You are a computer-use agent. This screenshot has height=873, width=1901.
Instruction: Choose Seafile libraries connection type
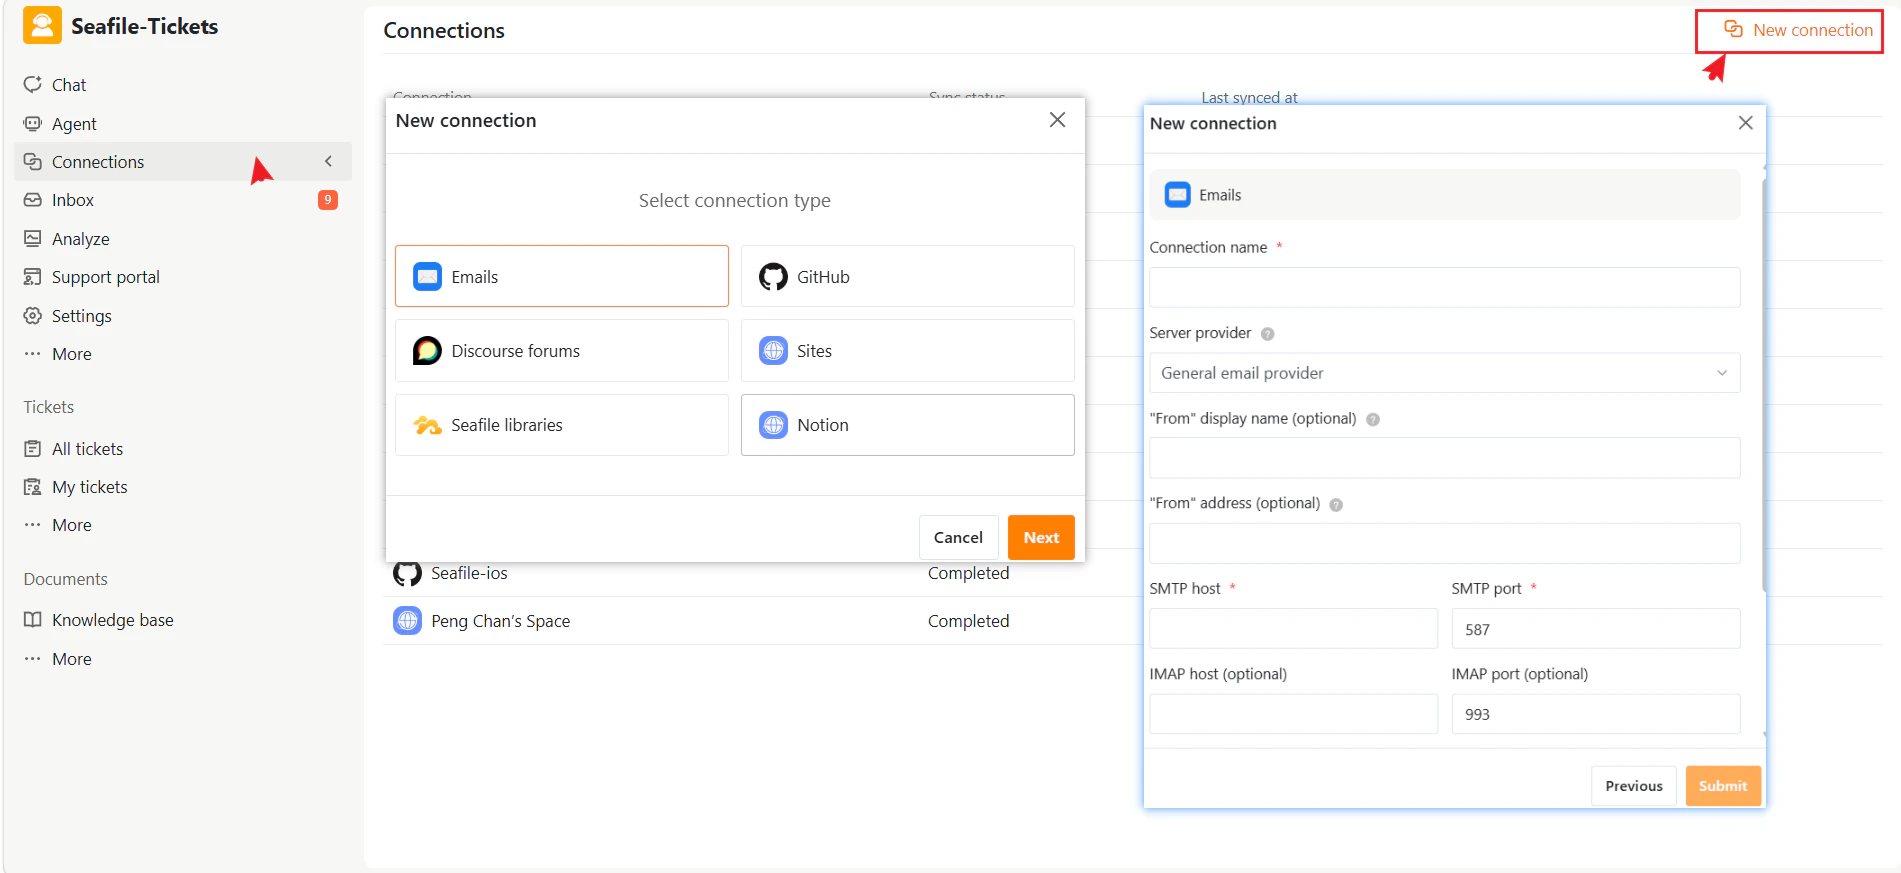pyautogui.click(x=562, y=425)
